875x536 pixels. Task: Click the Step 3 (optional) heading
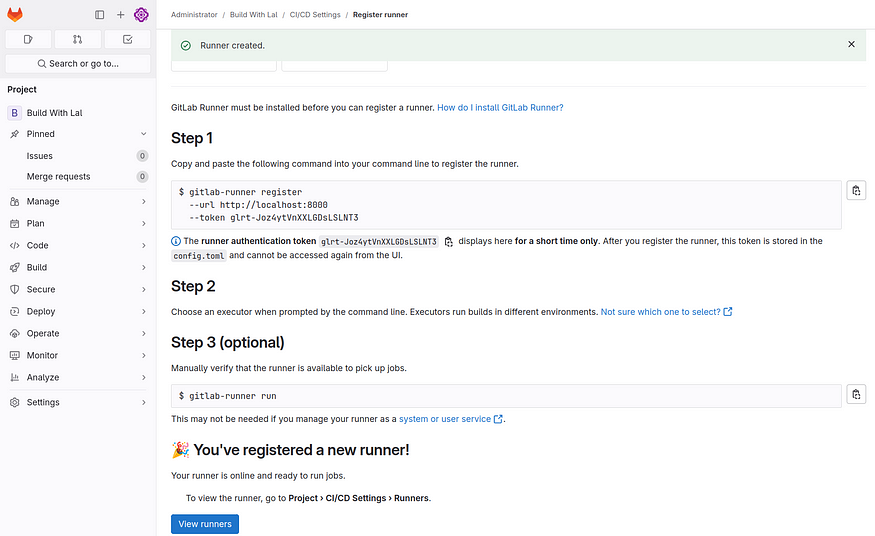tap(228, 342)
